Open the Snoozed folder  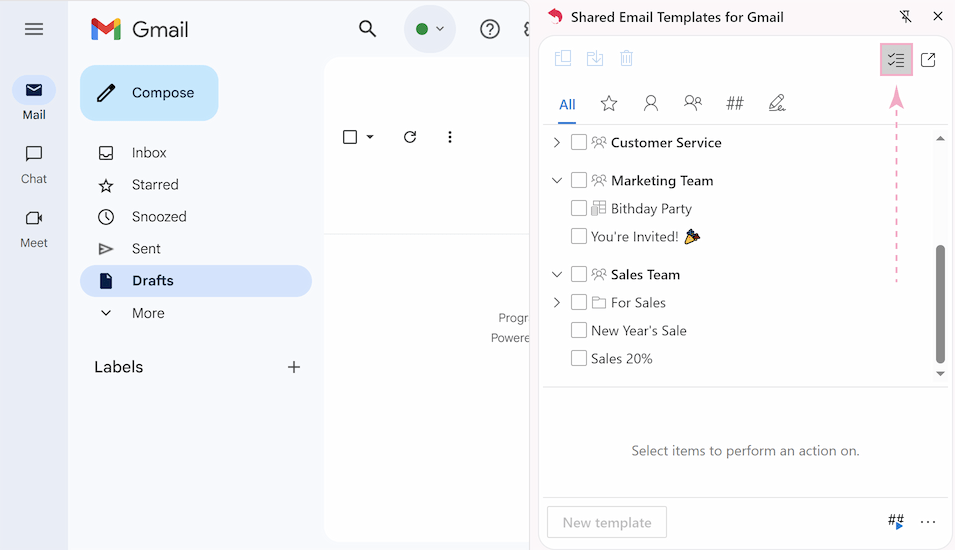click(x=159, y=217)
